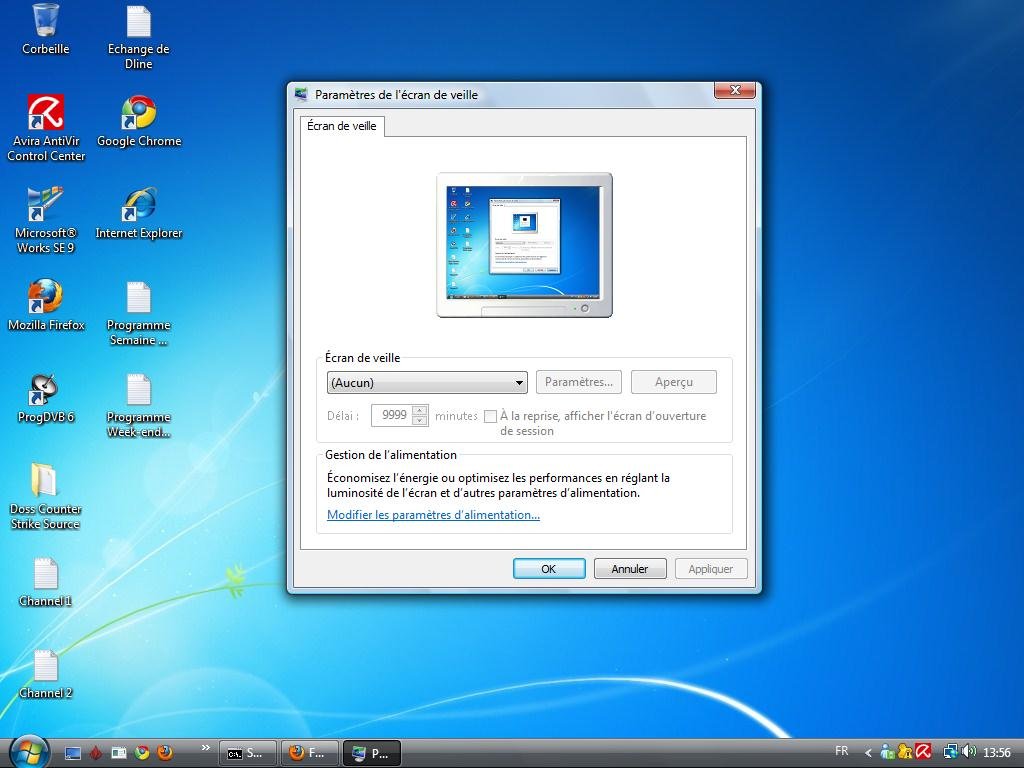Click the screen saver preview monitor thumbnail
This screenshot has height=768, width=1024.
point(524,240)
